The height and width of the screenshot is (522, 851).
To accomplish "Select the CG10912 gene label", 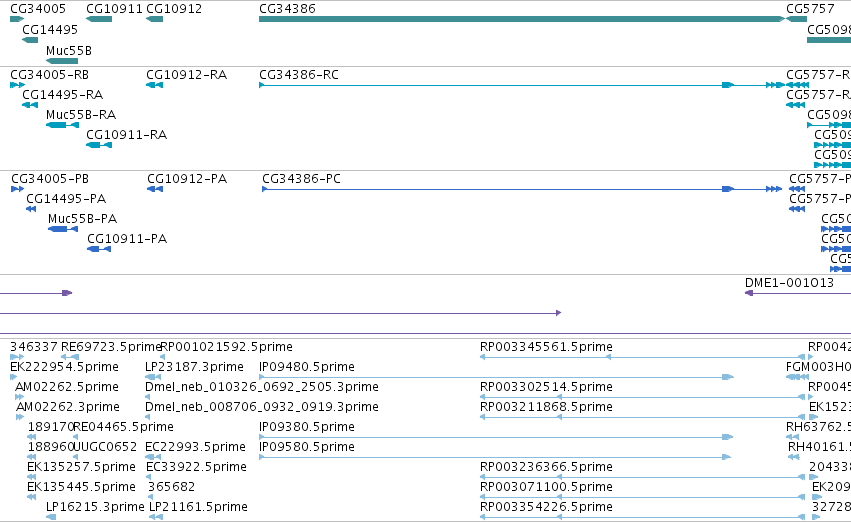I will pos(174,9).
